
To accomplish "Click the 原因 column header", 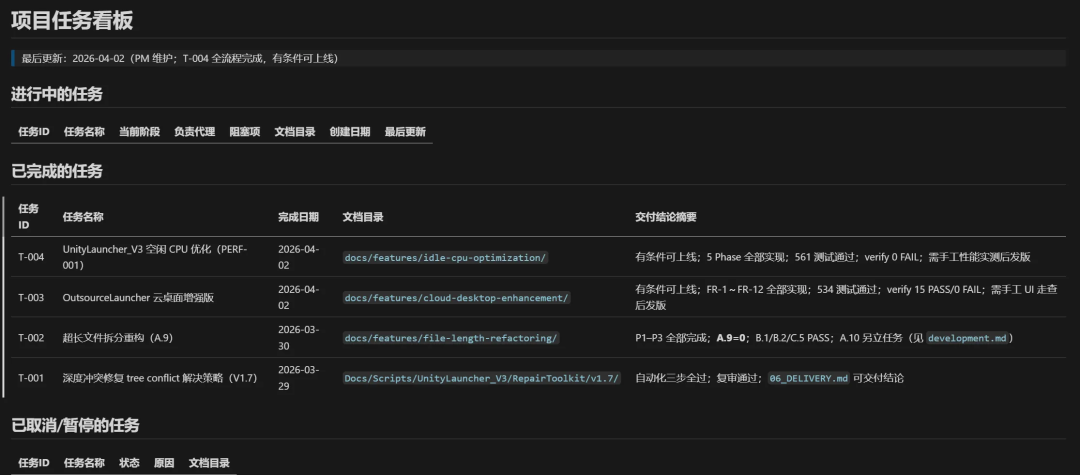I will tap(164, 463).
